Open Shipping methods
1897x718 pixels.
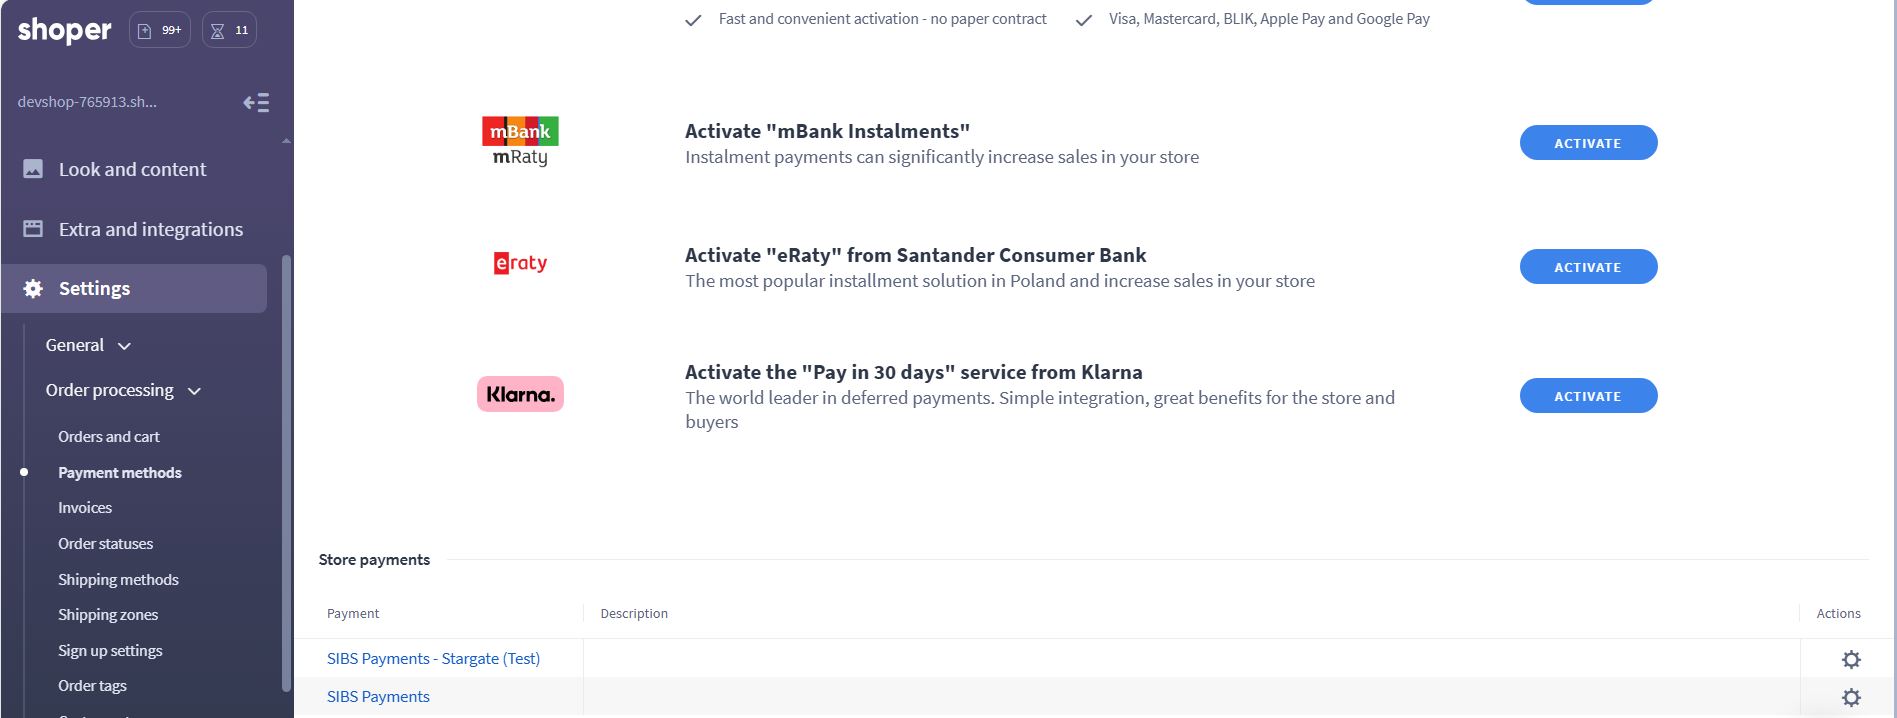coord(118,580)
